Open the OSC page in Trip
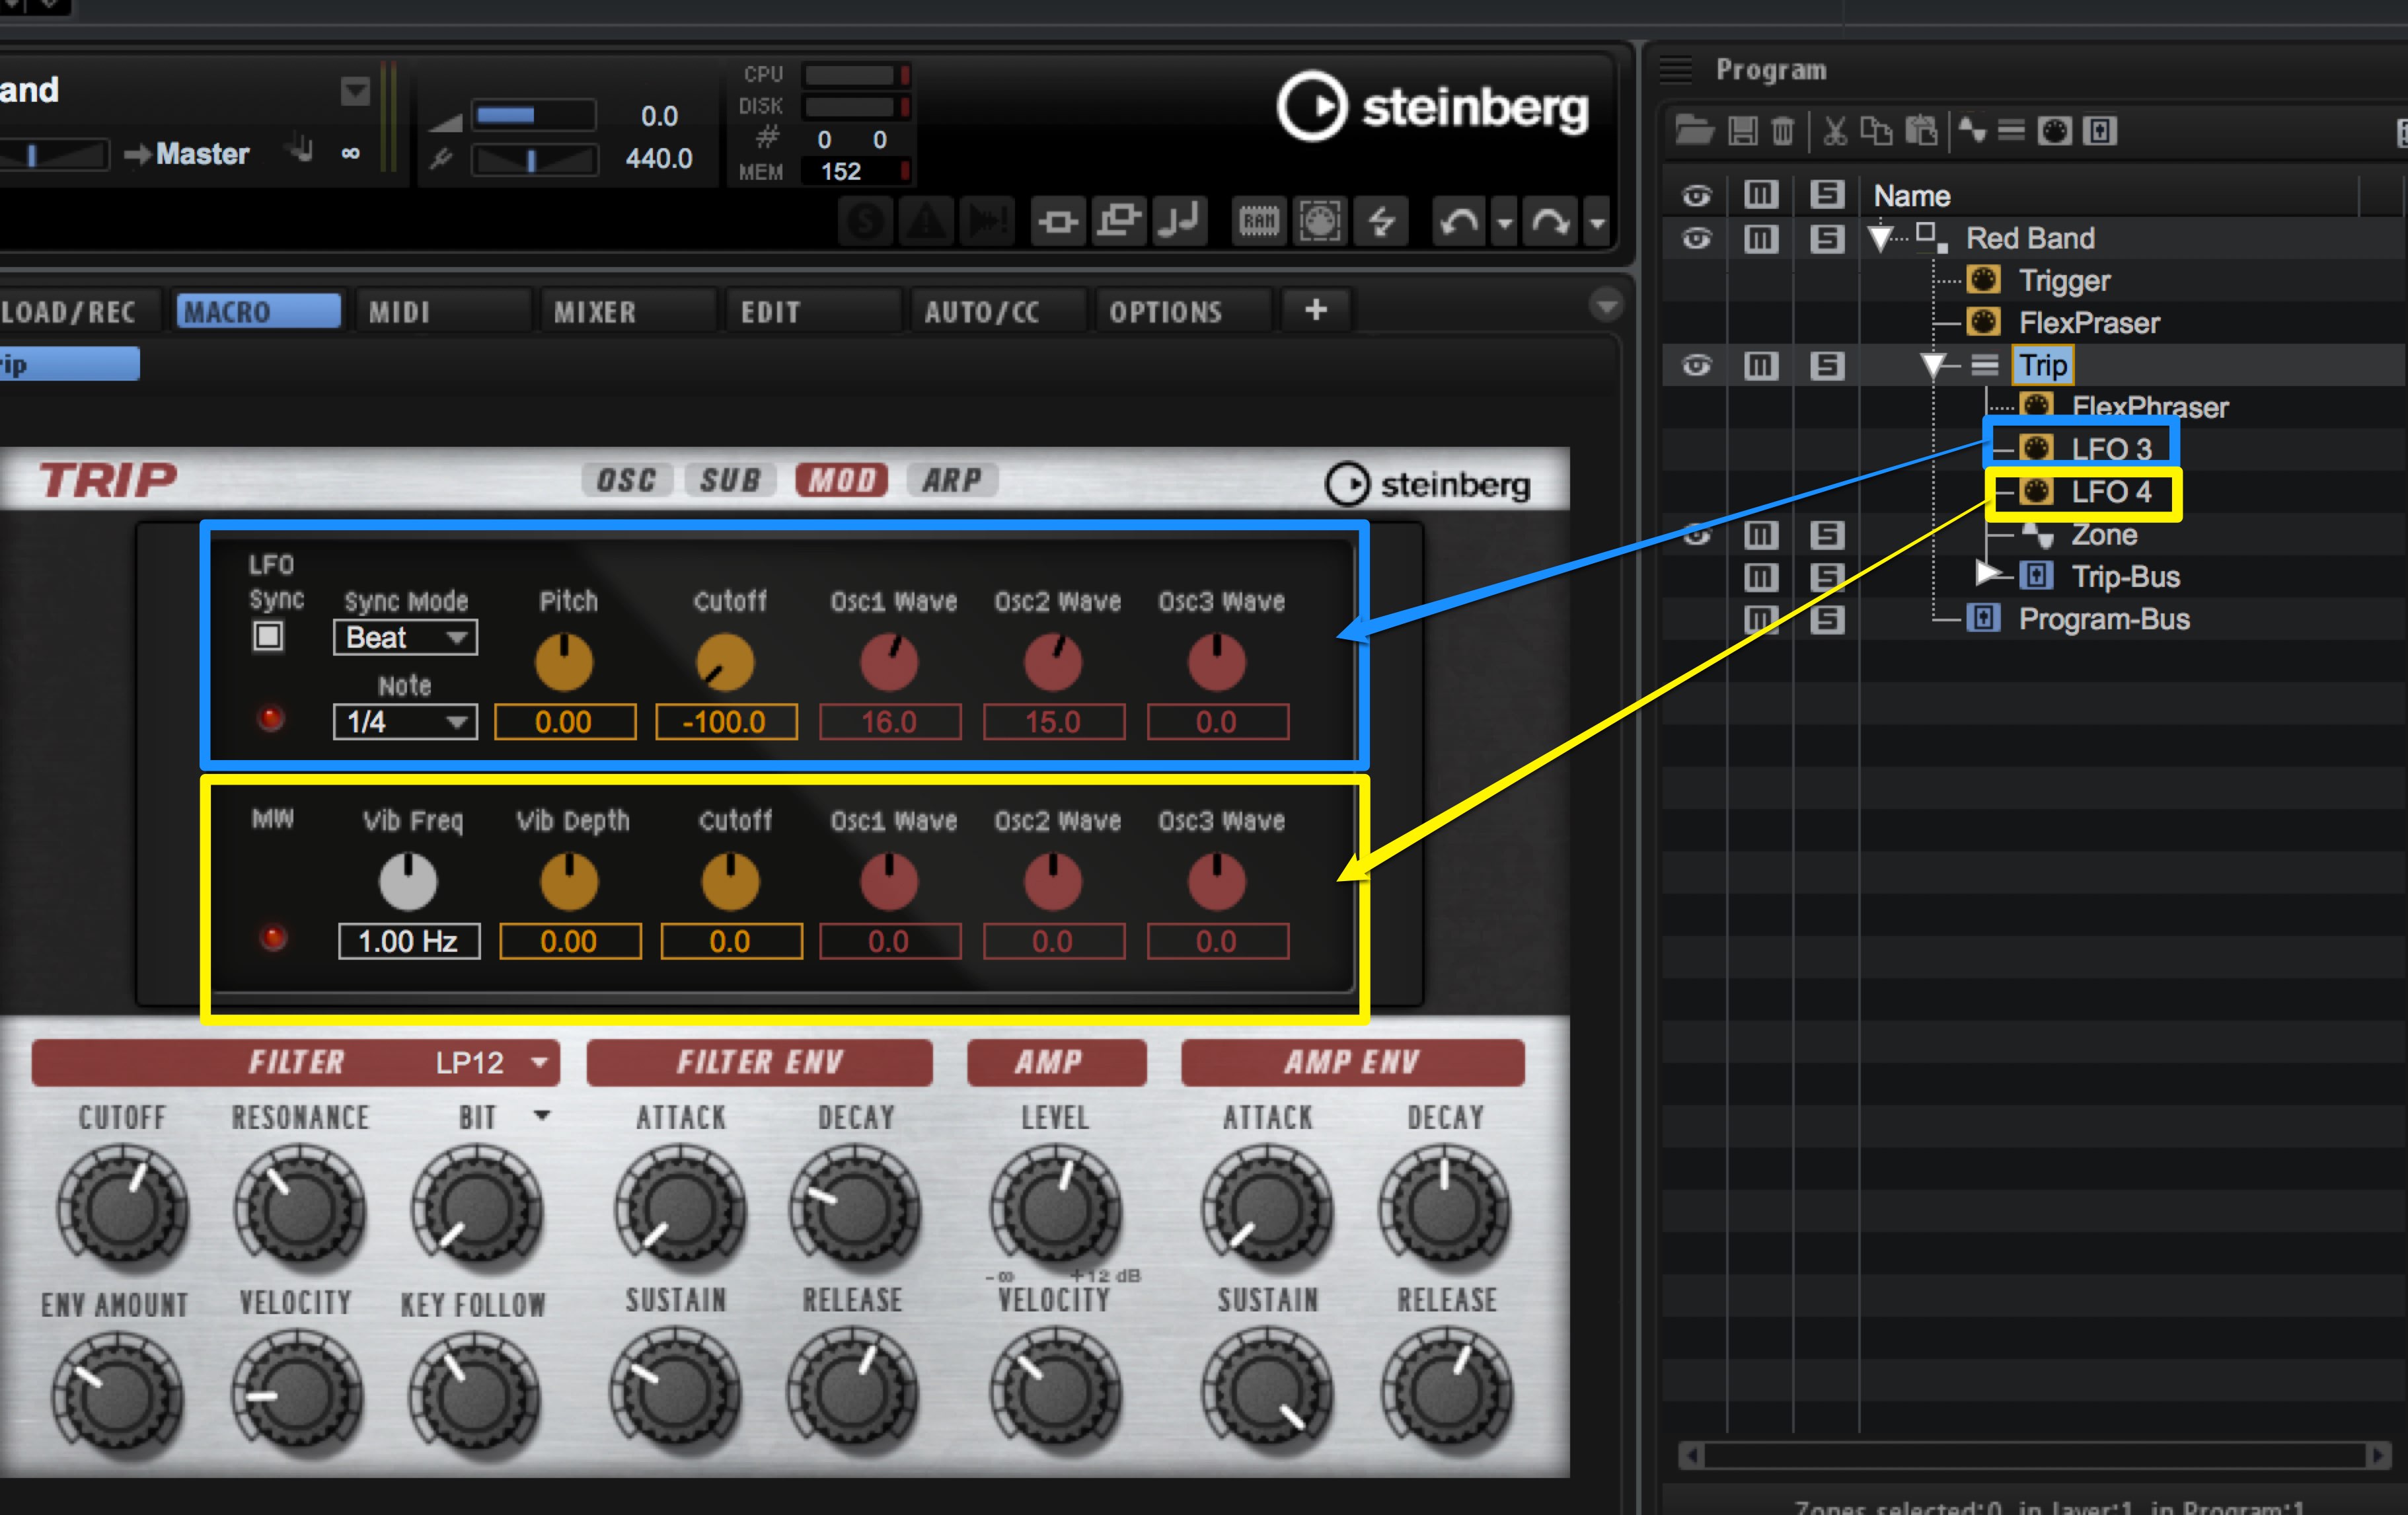The image size is (2408, 1515). click(626, 480)
